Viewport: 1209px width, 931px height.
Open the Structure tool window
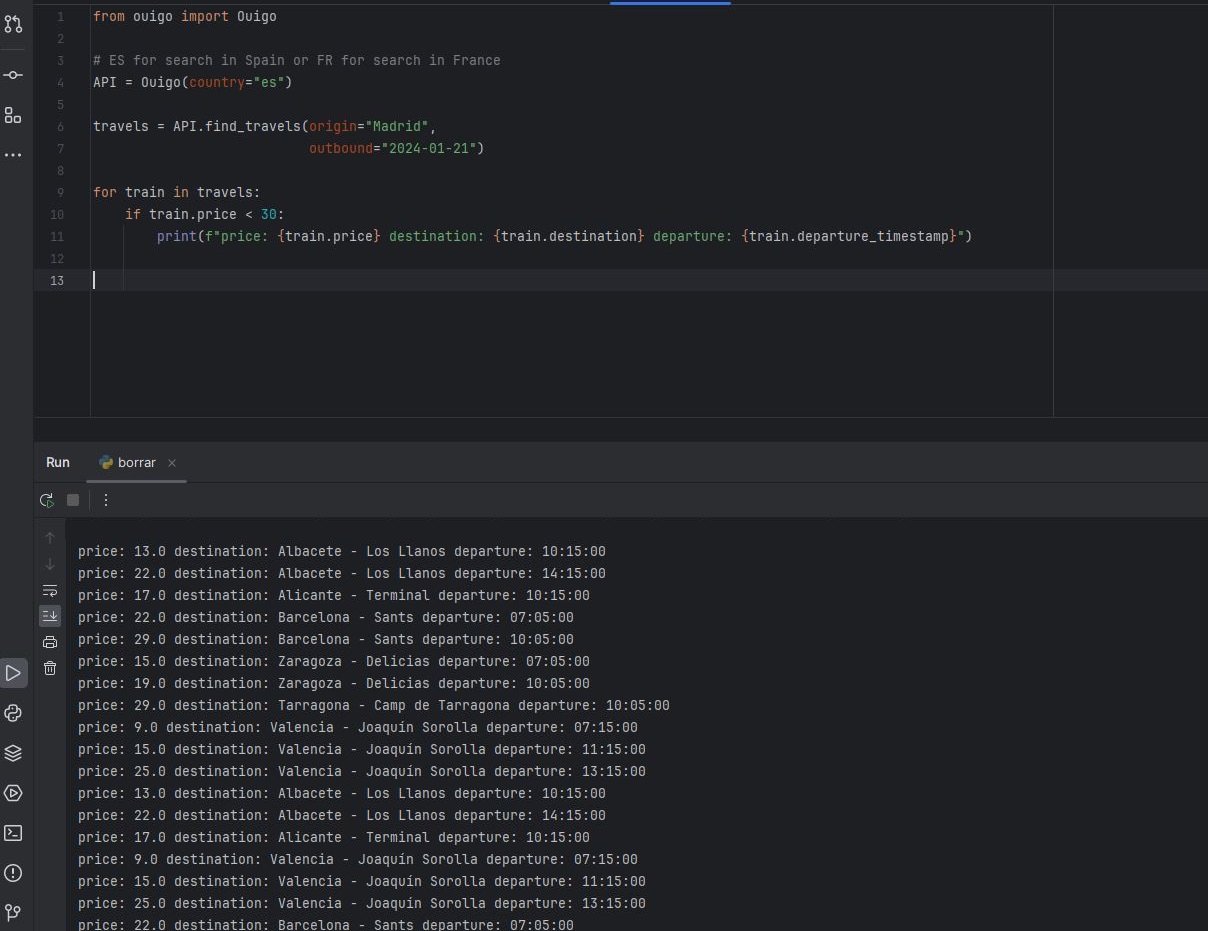(x=13, y=115)
